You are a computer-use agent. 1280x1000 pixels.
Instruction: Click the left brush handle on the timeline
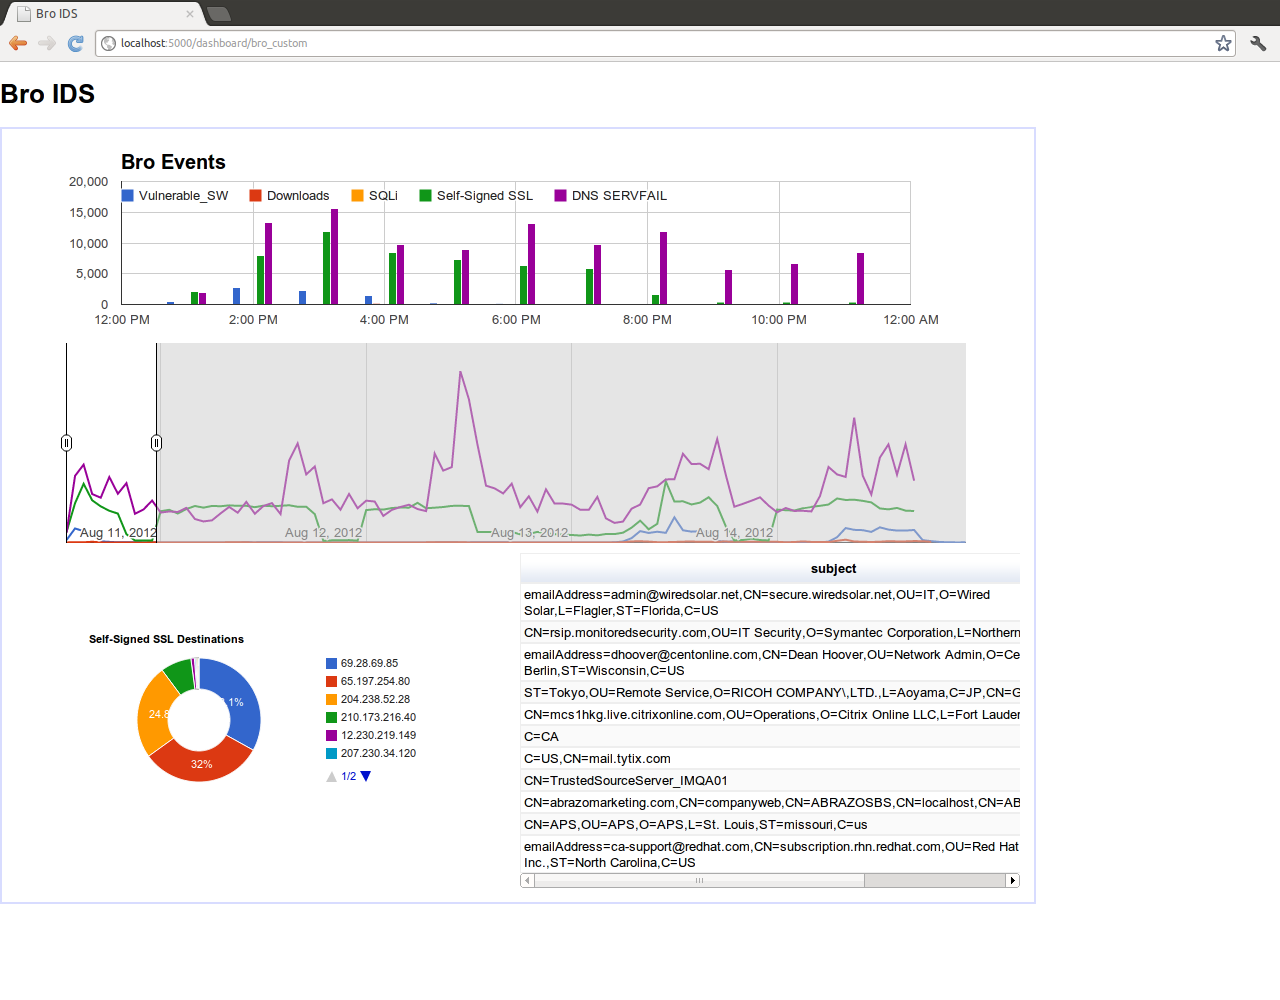pos(66,442)
